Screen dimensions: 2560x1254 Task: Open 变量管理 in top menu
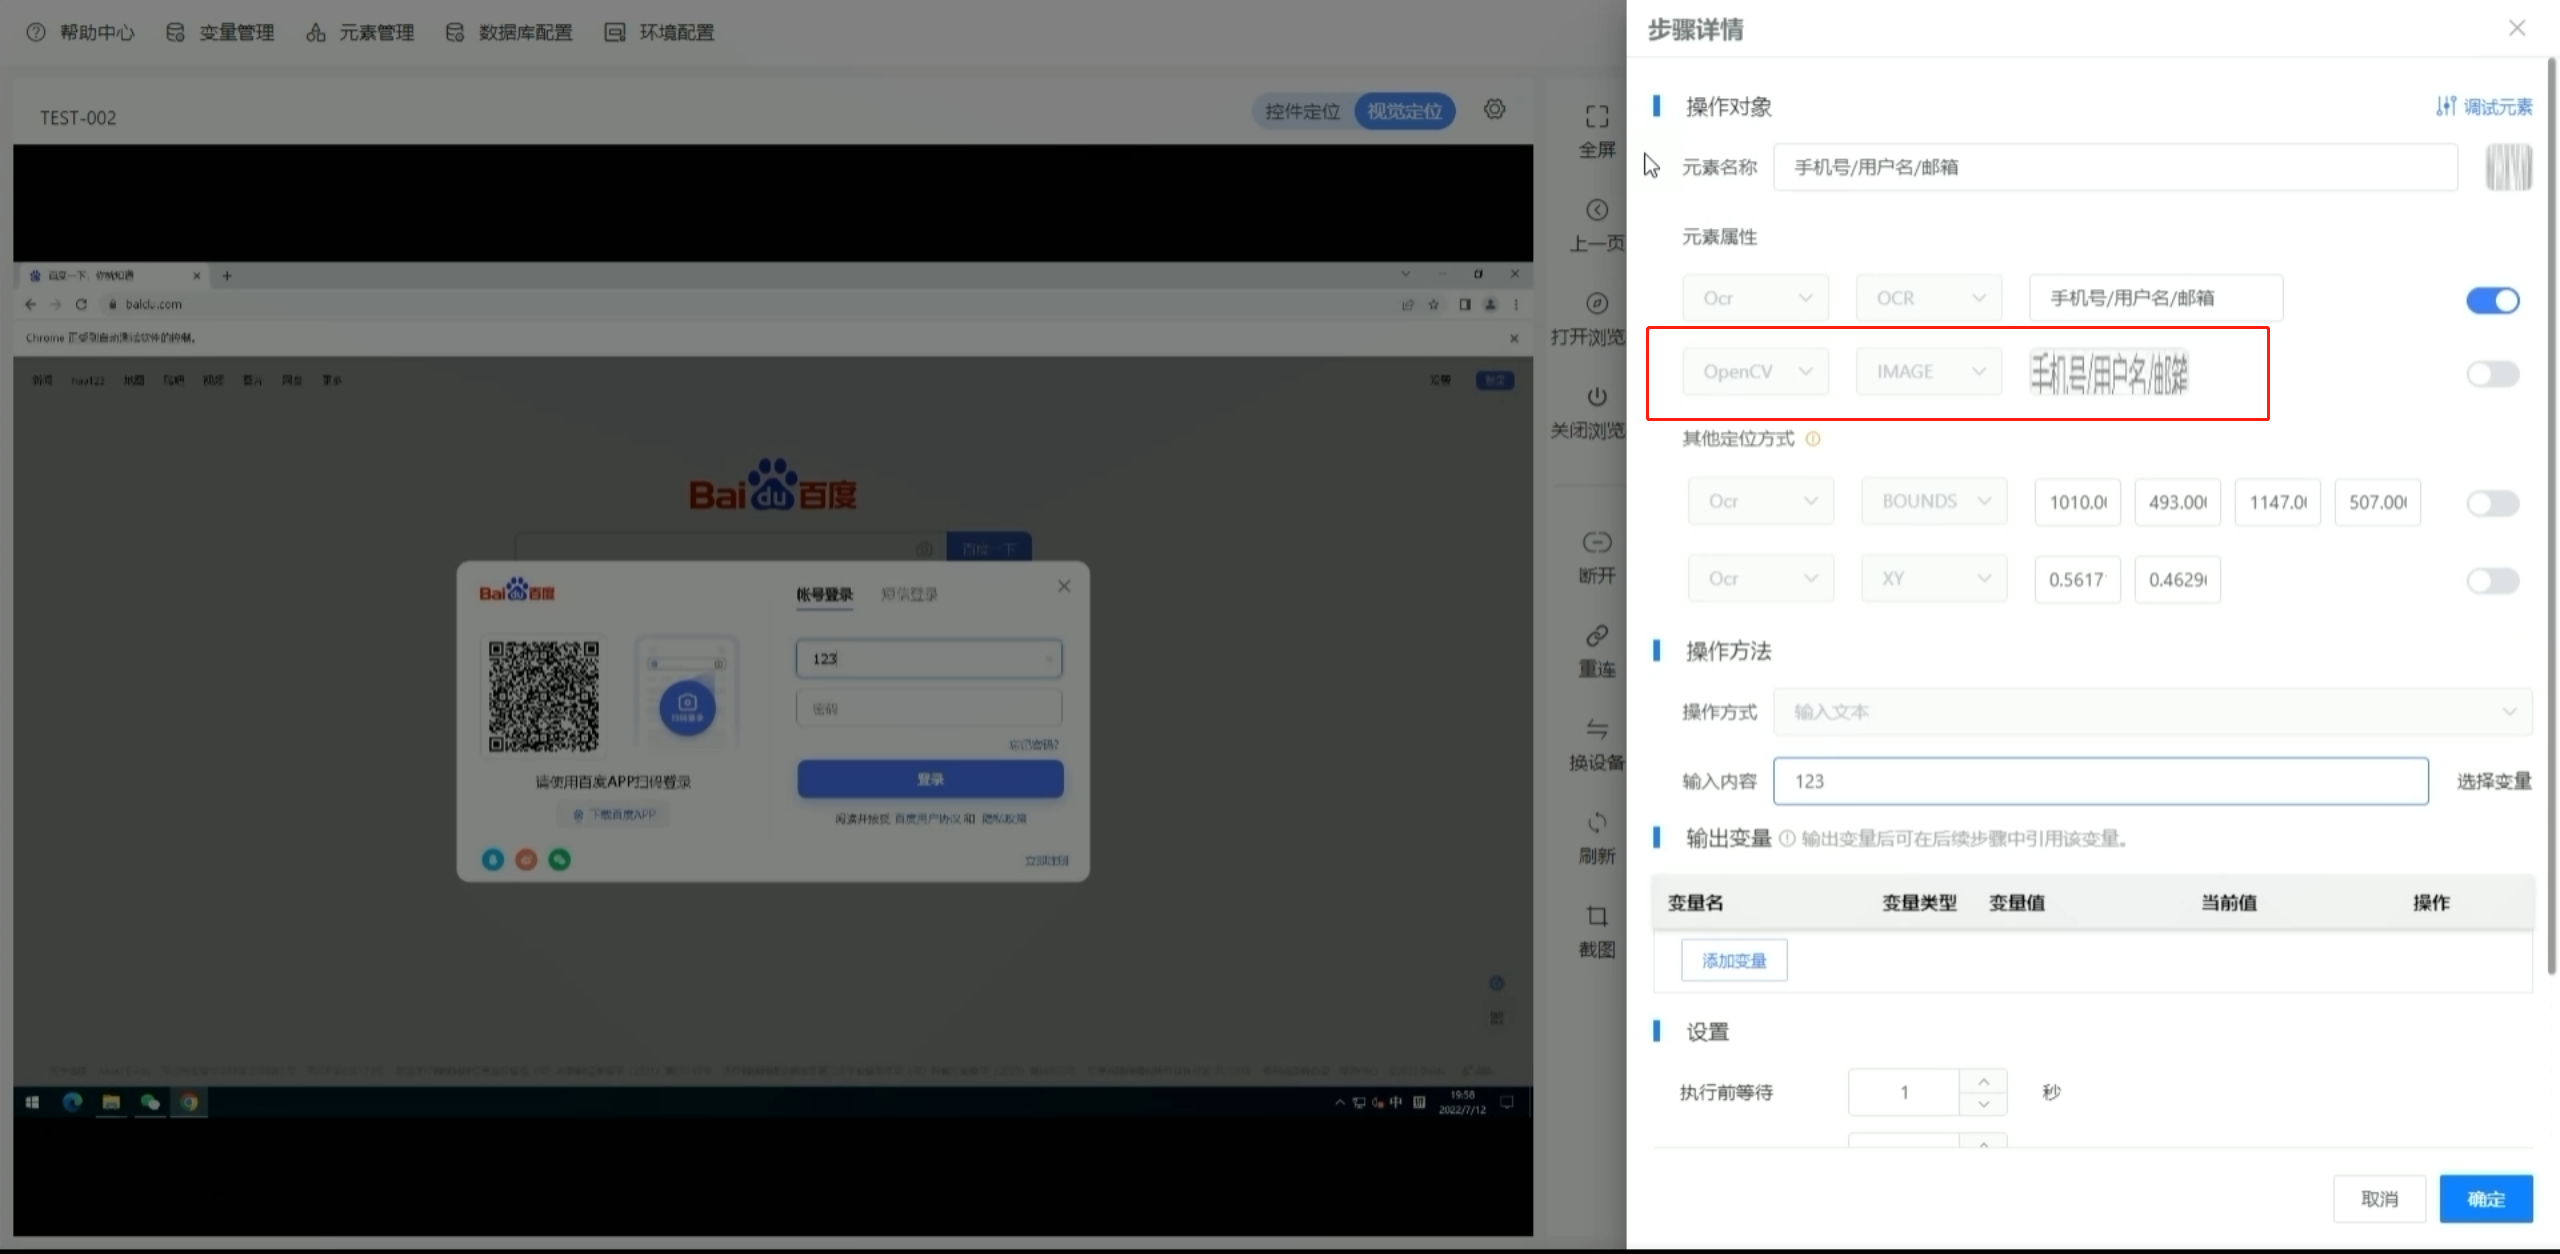tap(220, 32)
